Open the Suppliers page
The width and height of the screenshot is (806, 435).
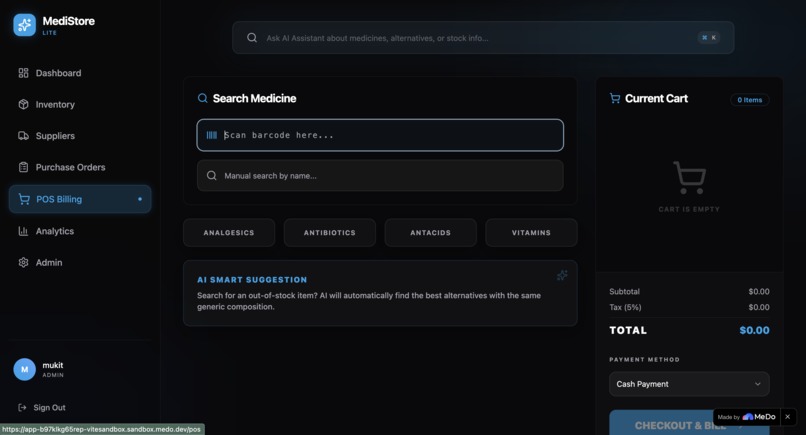80,136
